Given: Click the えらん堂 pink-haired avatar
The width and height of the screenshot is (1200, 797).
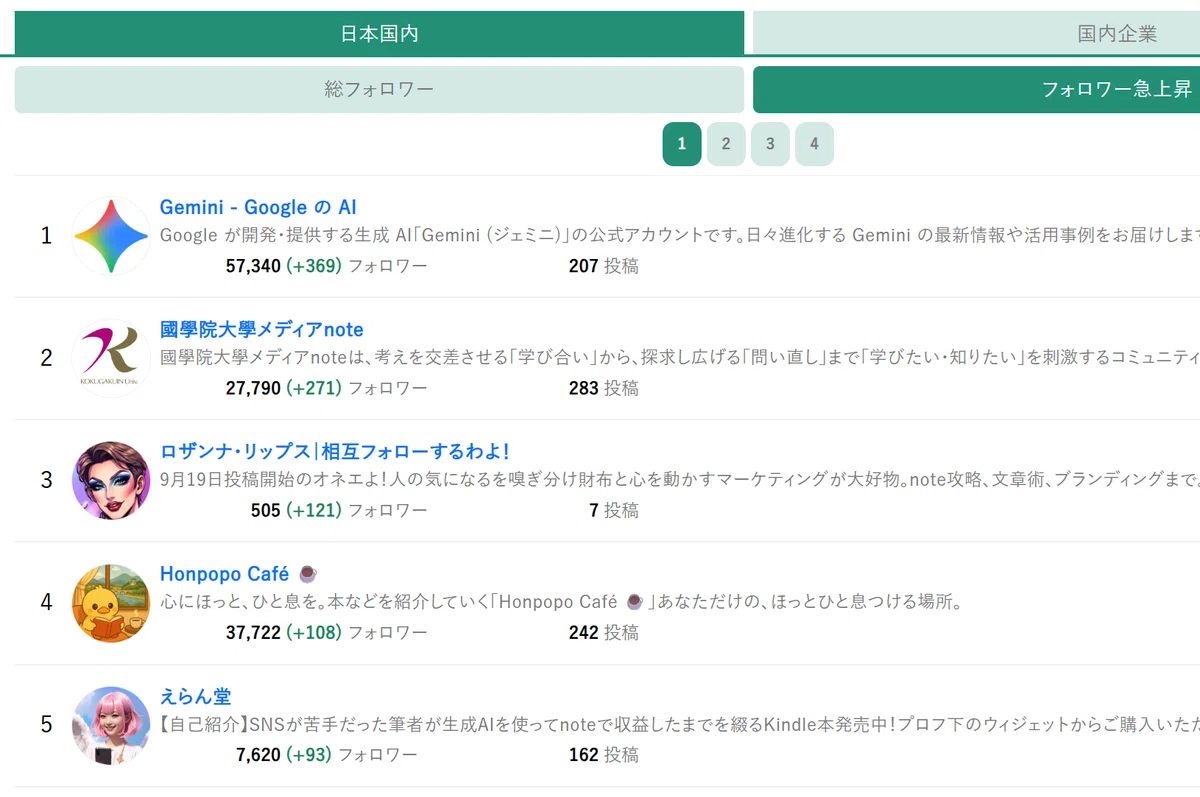Looking at the screenshot, I should point(111,724).
